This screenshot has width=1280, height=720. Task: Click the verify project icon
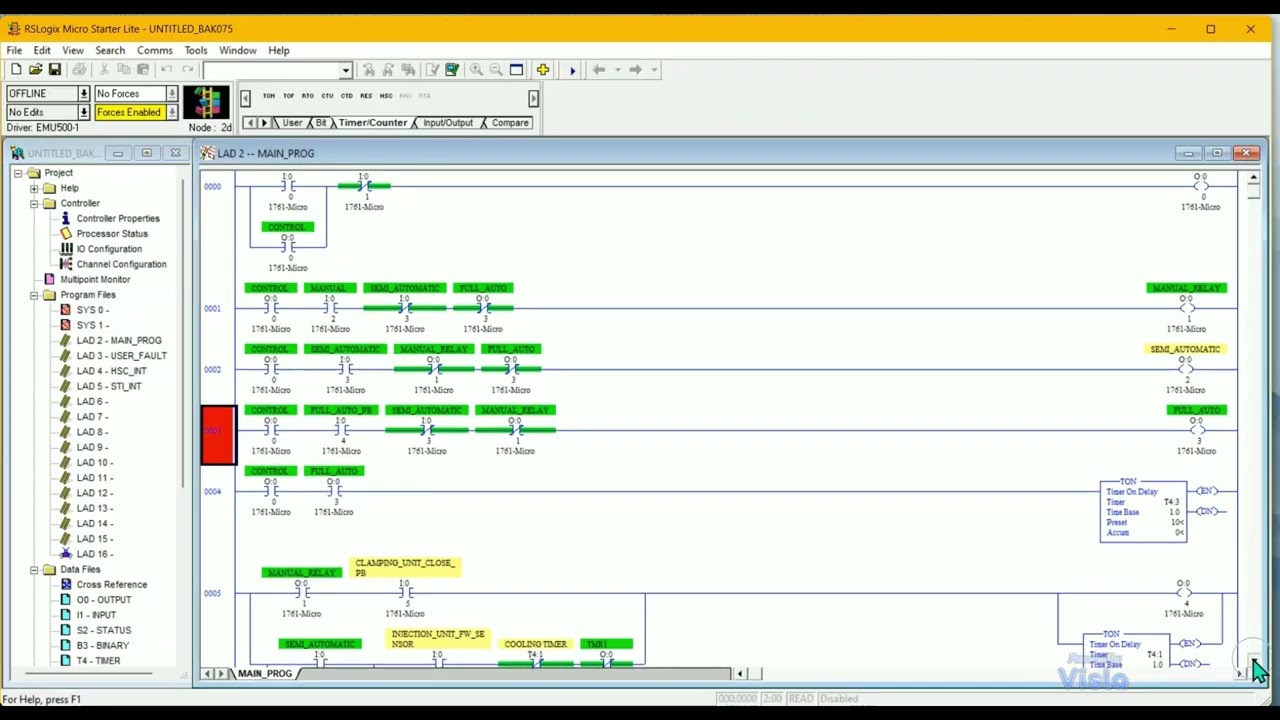pos(452,70)
